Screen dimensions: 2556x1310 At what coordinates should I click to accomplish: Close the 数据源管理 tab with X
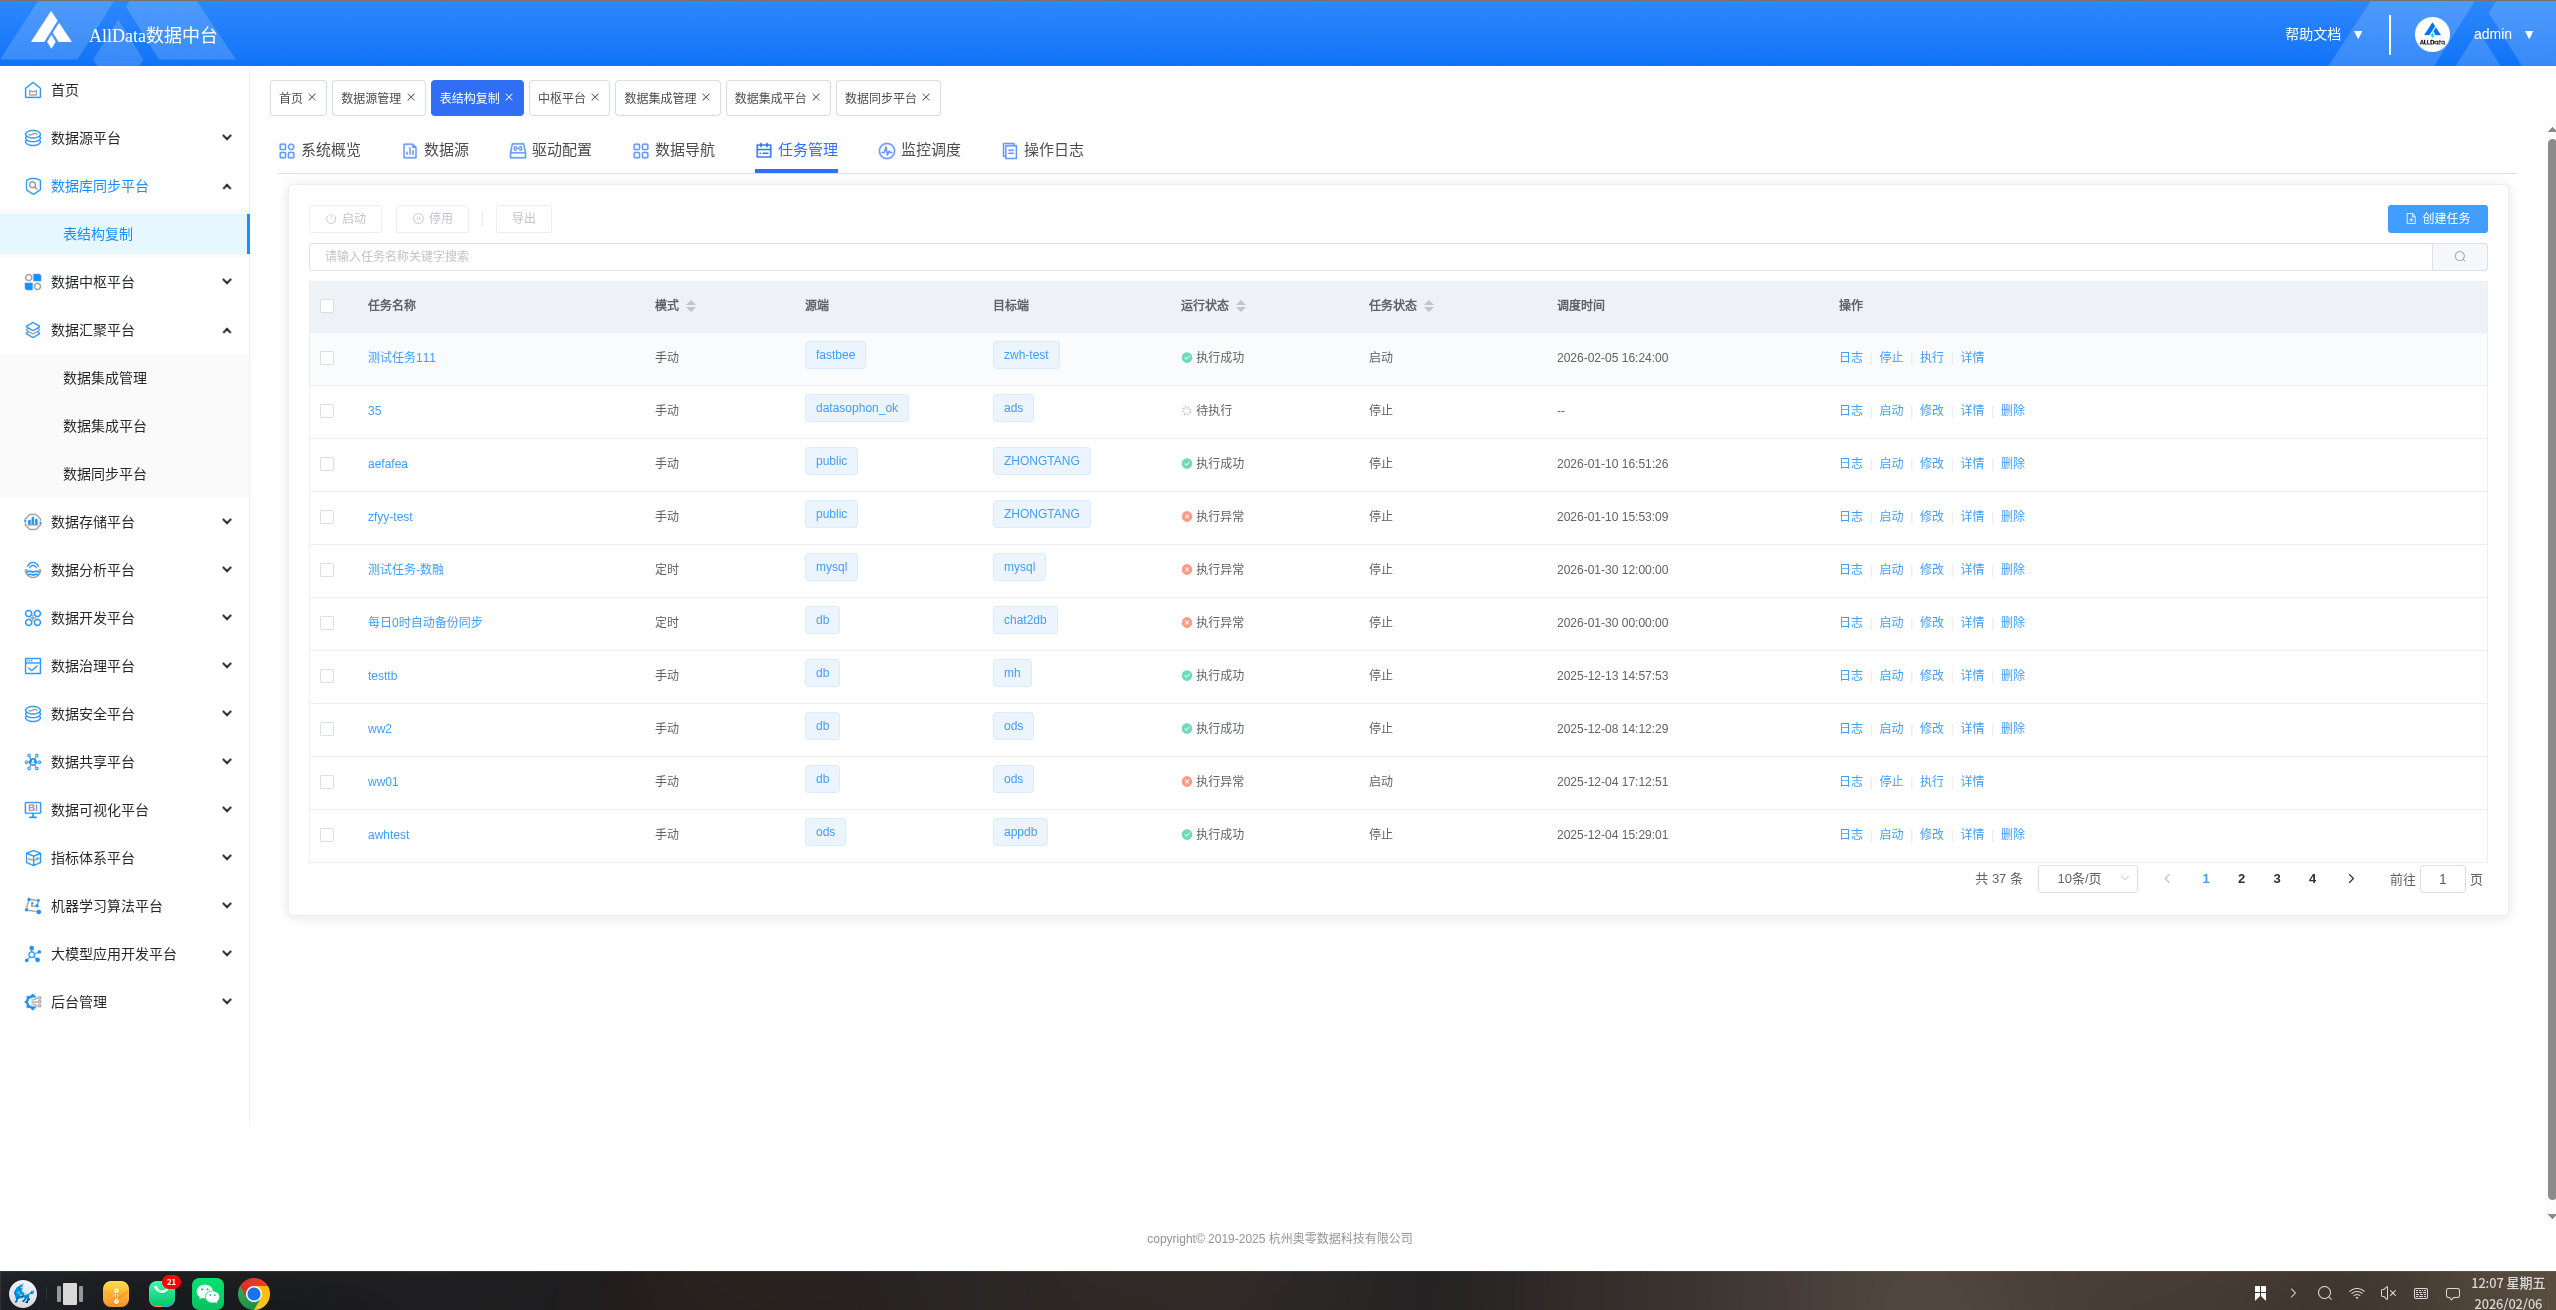[x=411, y=98]
